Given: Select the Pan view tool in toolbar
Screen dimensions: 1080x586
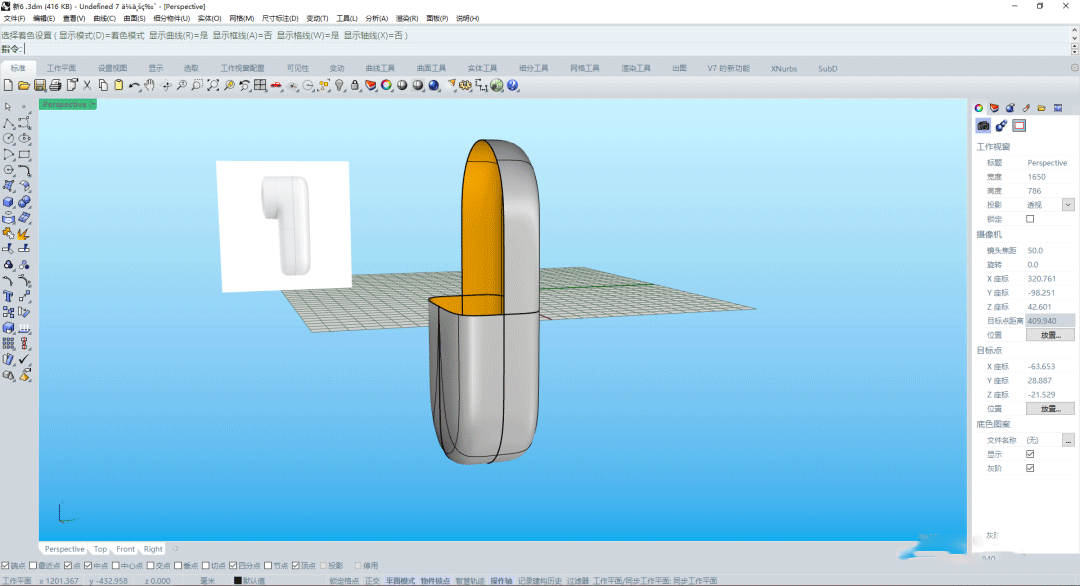Looking at the screenshot, I should pyautogui.click(x=148, y=86).
